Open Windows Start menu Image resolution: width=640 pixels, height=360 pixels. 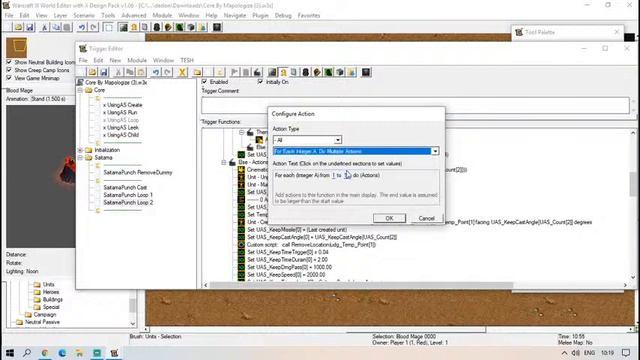pyautogui.click(x=10, y=353)
